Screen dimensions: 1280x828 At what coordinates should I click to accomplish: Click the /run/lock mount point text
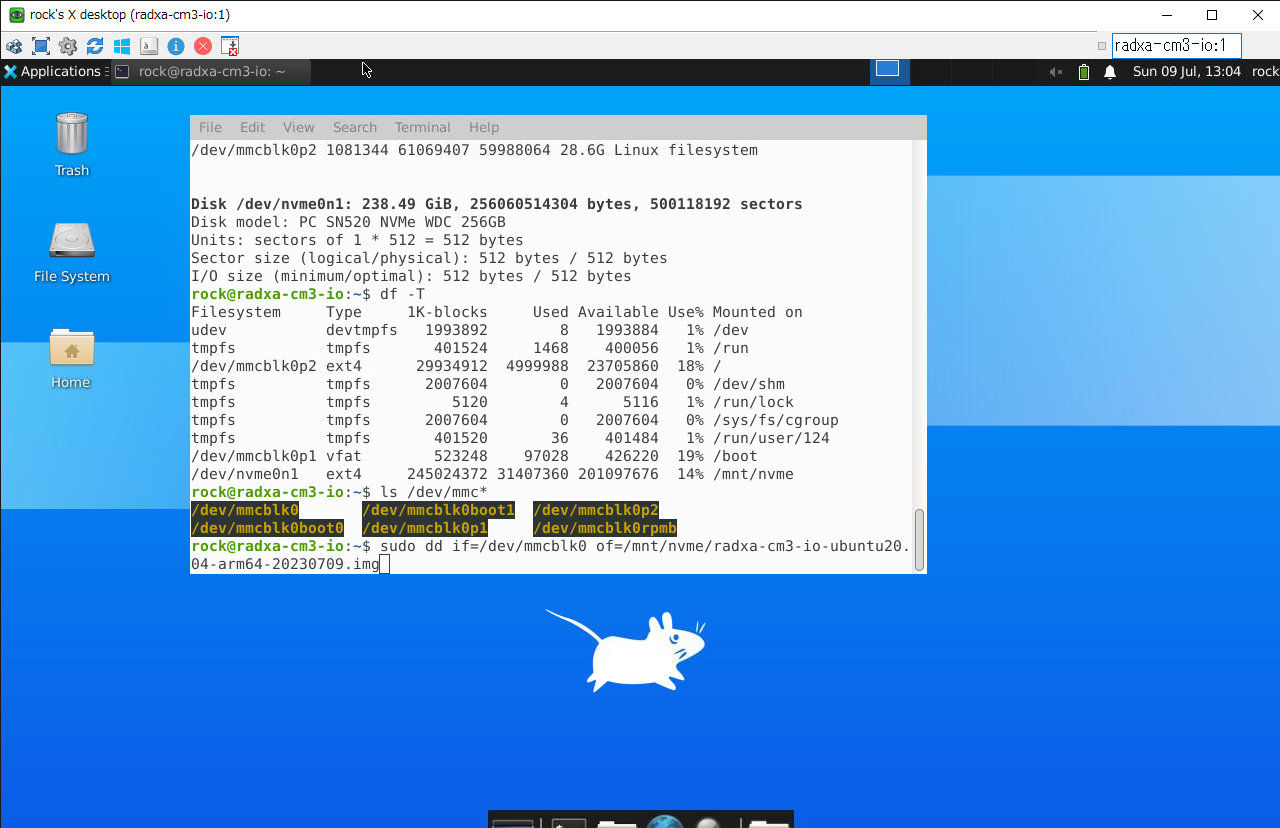pyautogui.click(x=753, y=402)
